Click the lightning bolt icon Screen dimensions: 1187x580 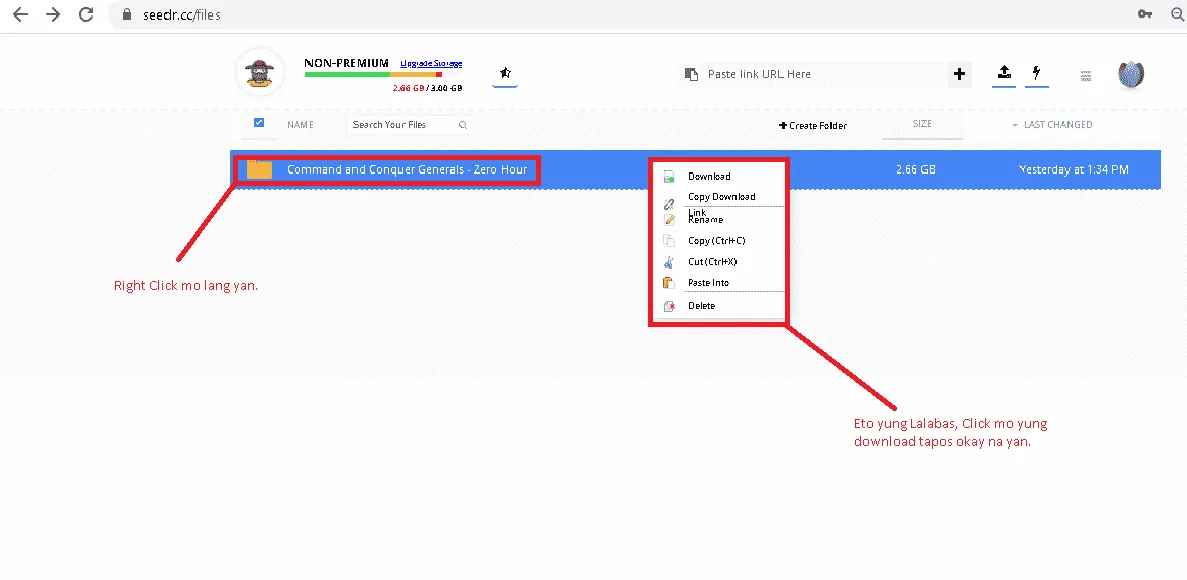[x=1036, y=73]
